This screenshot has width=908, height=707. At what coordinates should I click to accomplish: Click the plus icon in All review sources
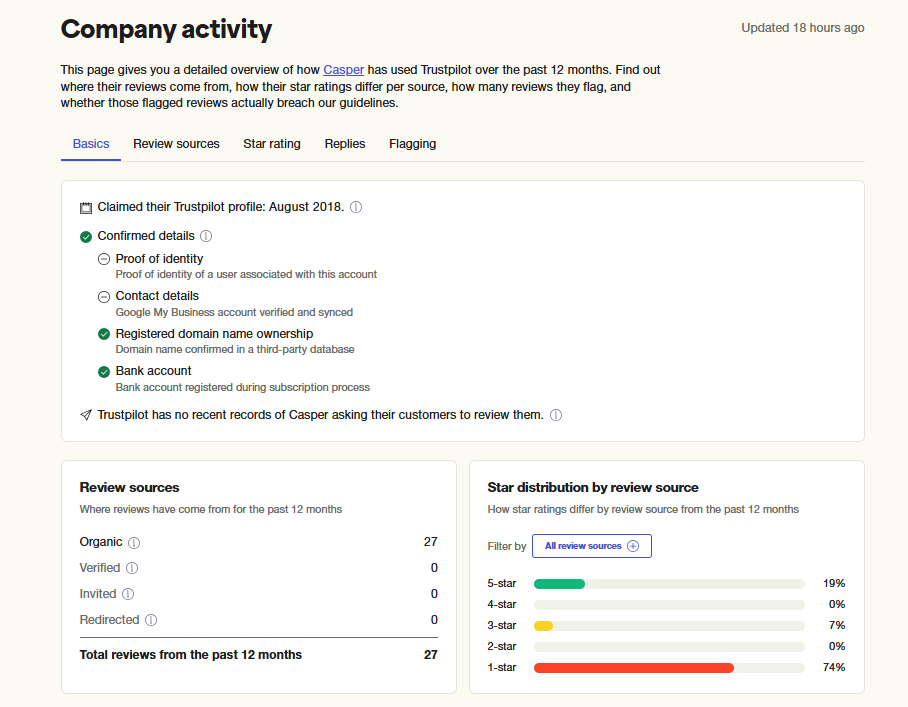pos(633,546)
